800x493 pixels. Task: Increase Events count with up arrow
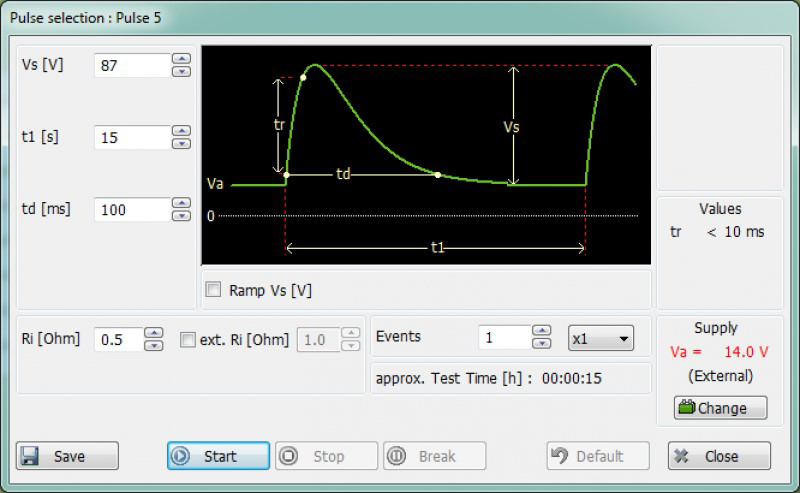pos(541,331)
